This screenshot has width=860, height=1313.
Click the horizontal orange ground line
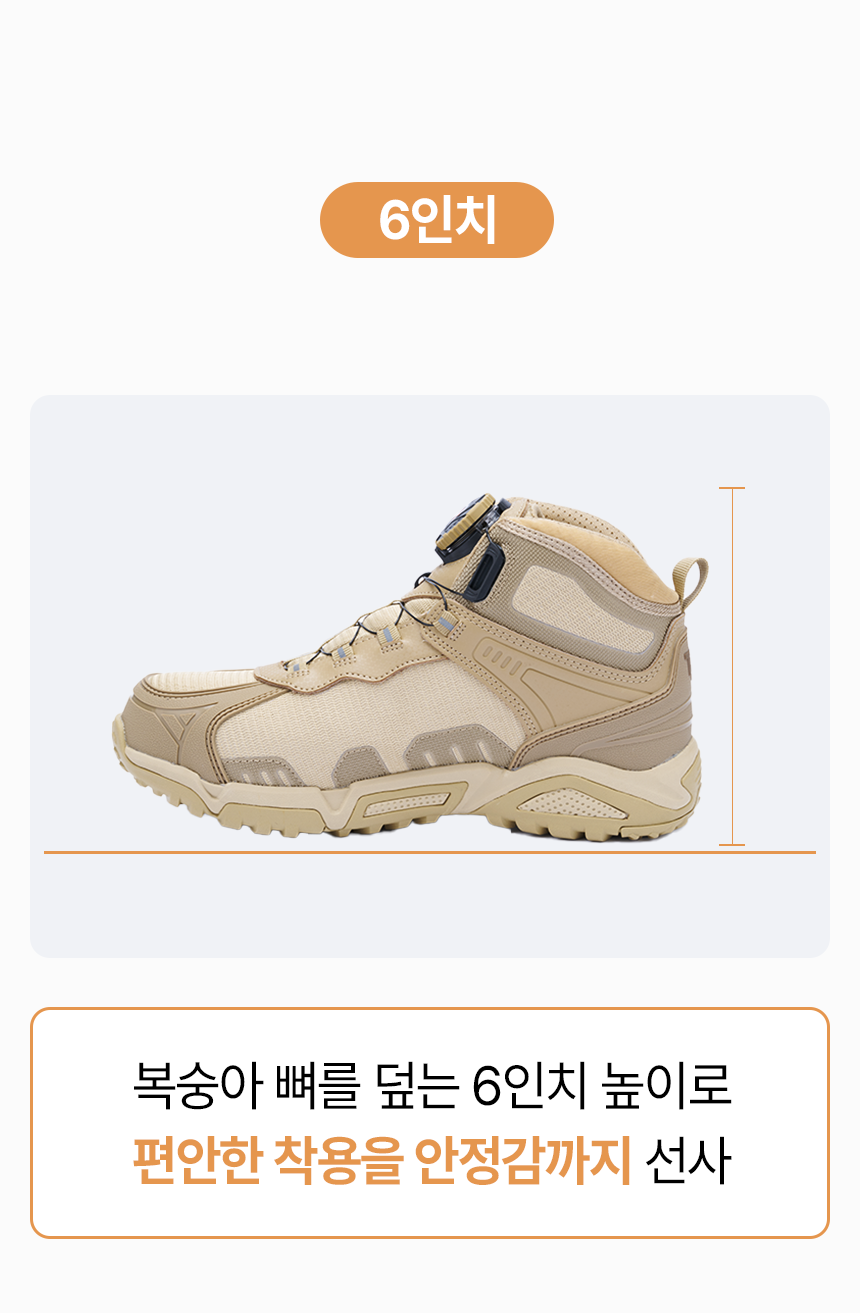430,852
